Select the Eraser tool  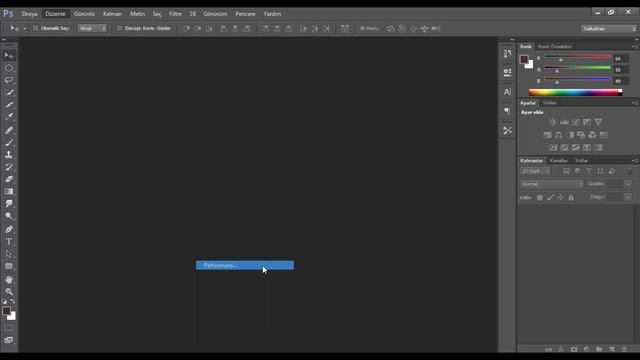[9, 179]
